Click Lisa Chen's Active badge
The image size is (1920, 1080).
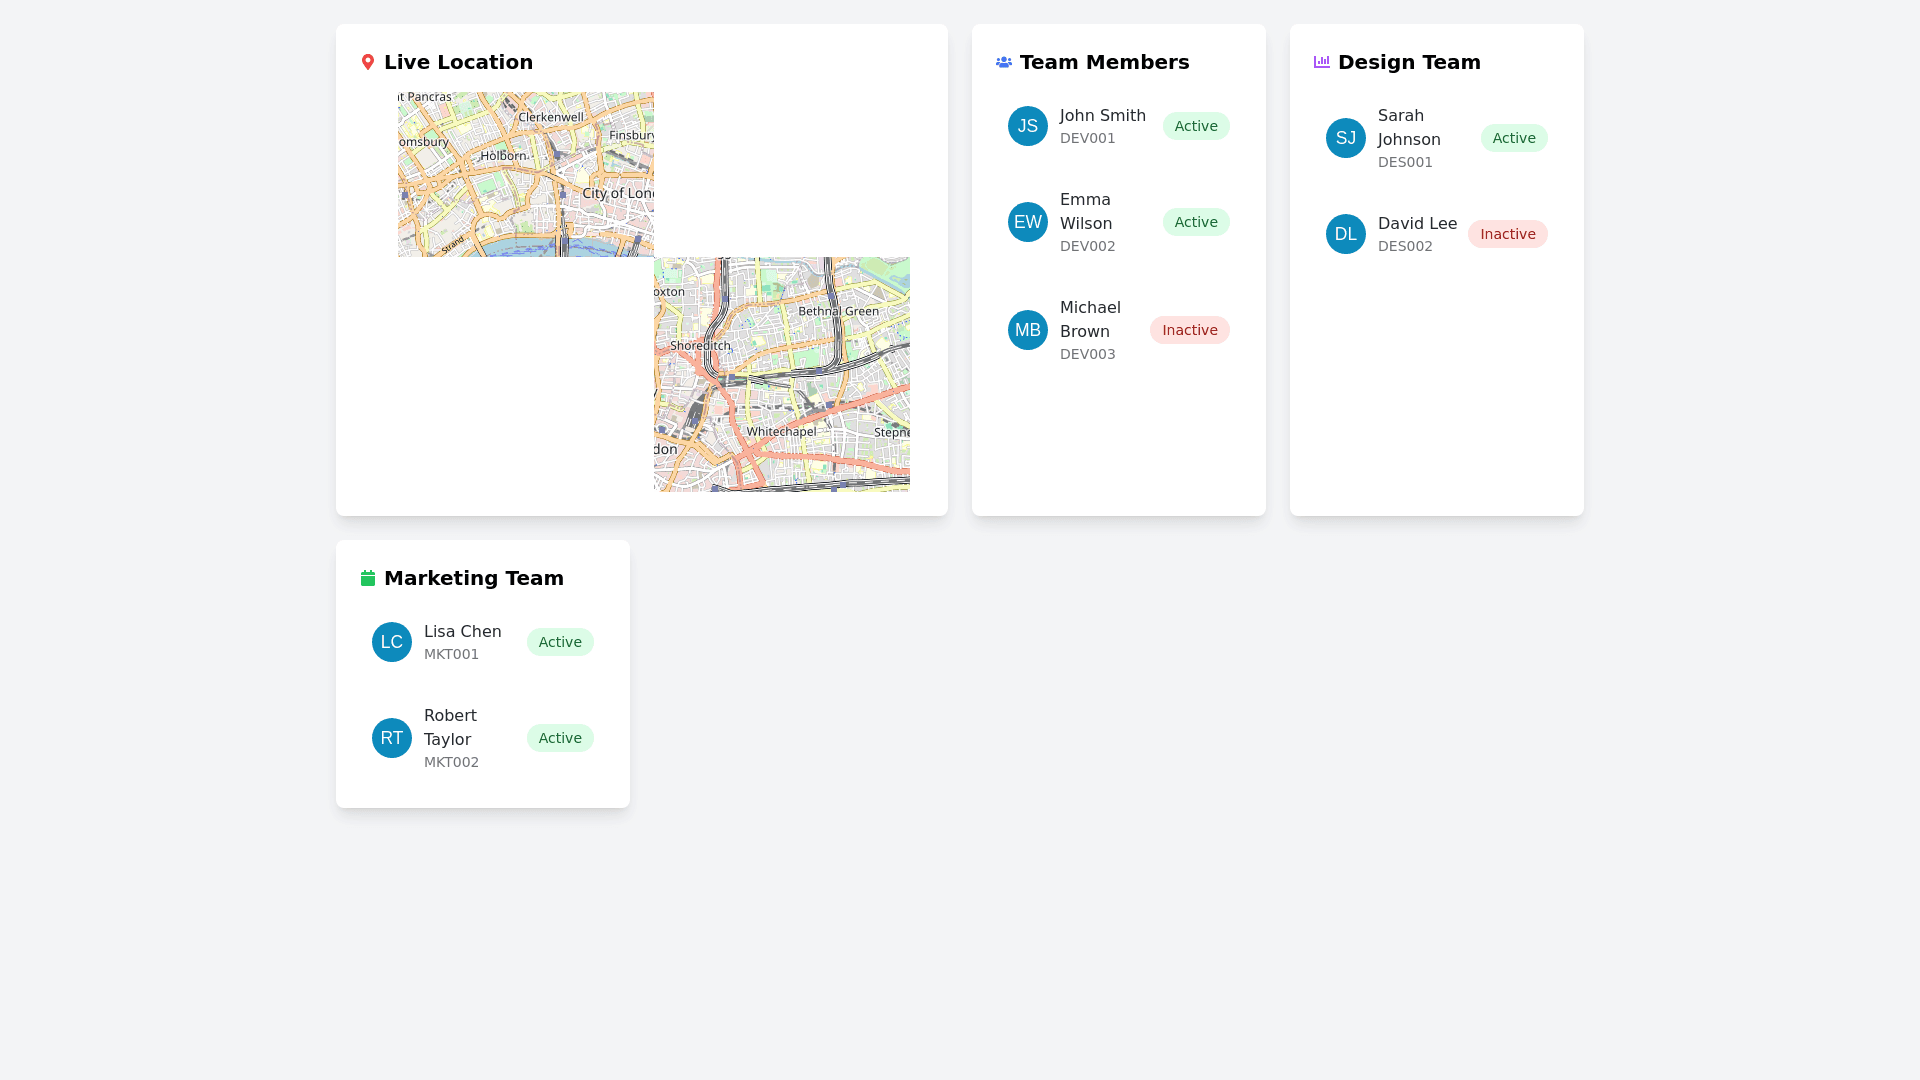[560, 642]
